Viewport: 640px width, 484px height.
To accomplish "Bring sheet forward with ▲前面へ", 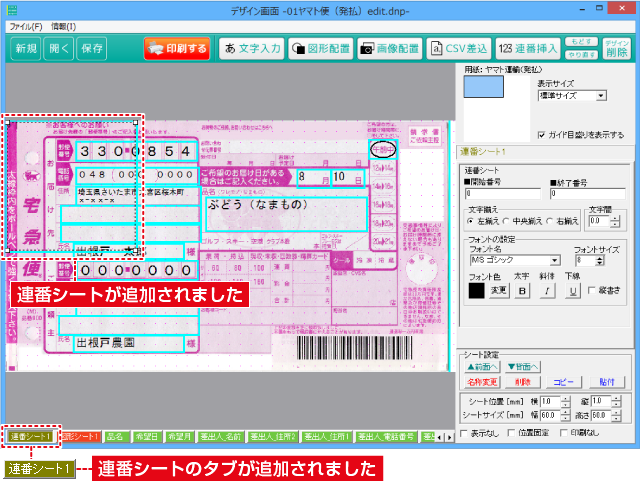I will [x=482, y=367].
